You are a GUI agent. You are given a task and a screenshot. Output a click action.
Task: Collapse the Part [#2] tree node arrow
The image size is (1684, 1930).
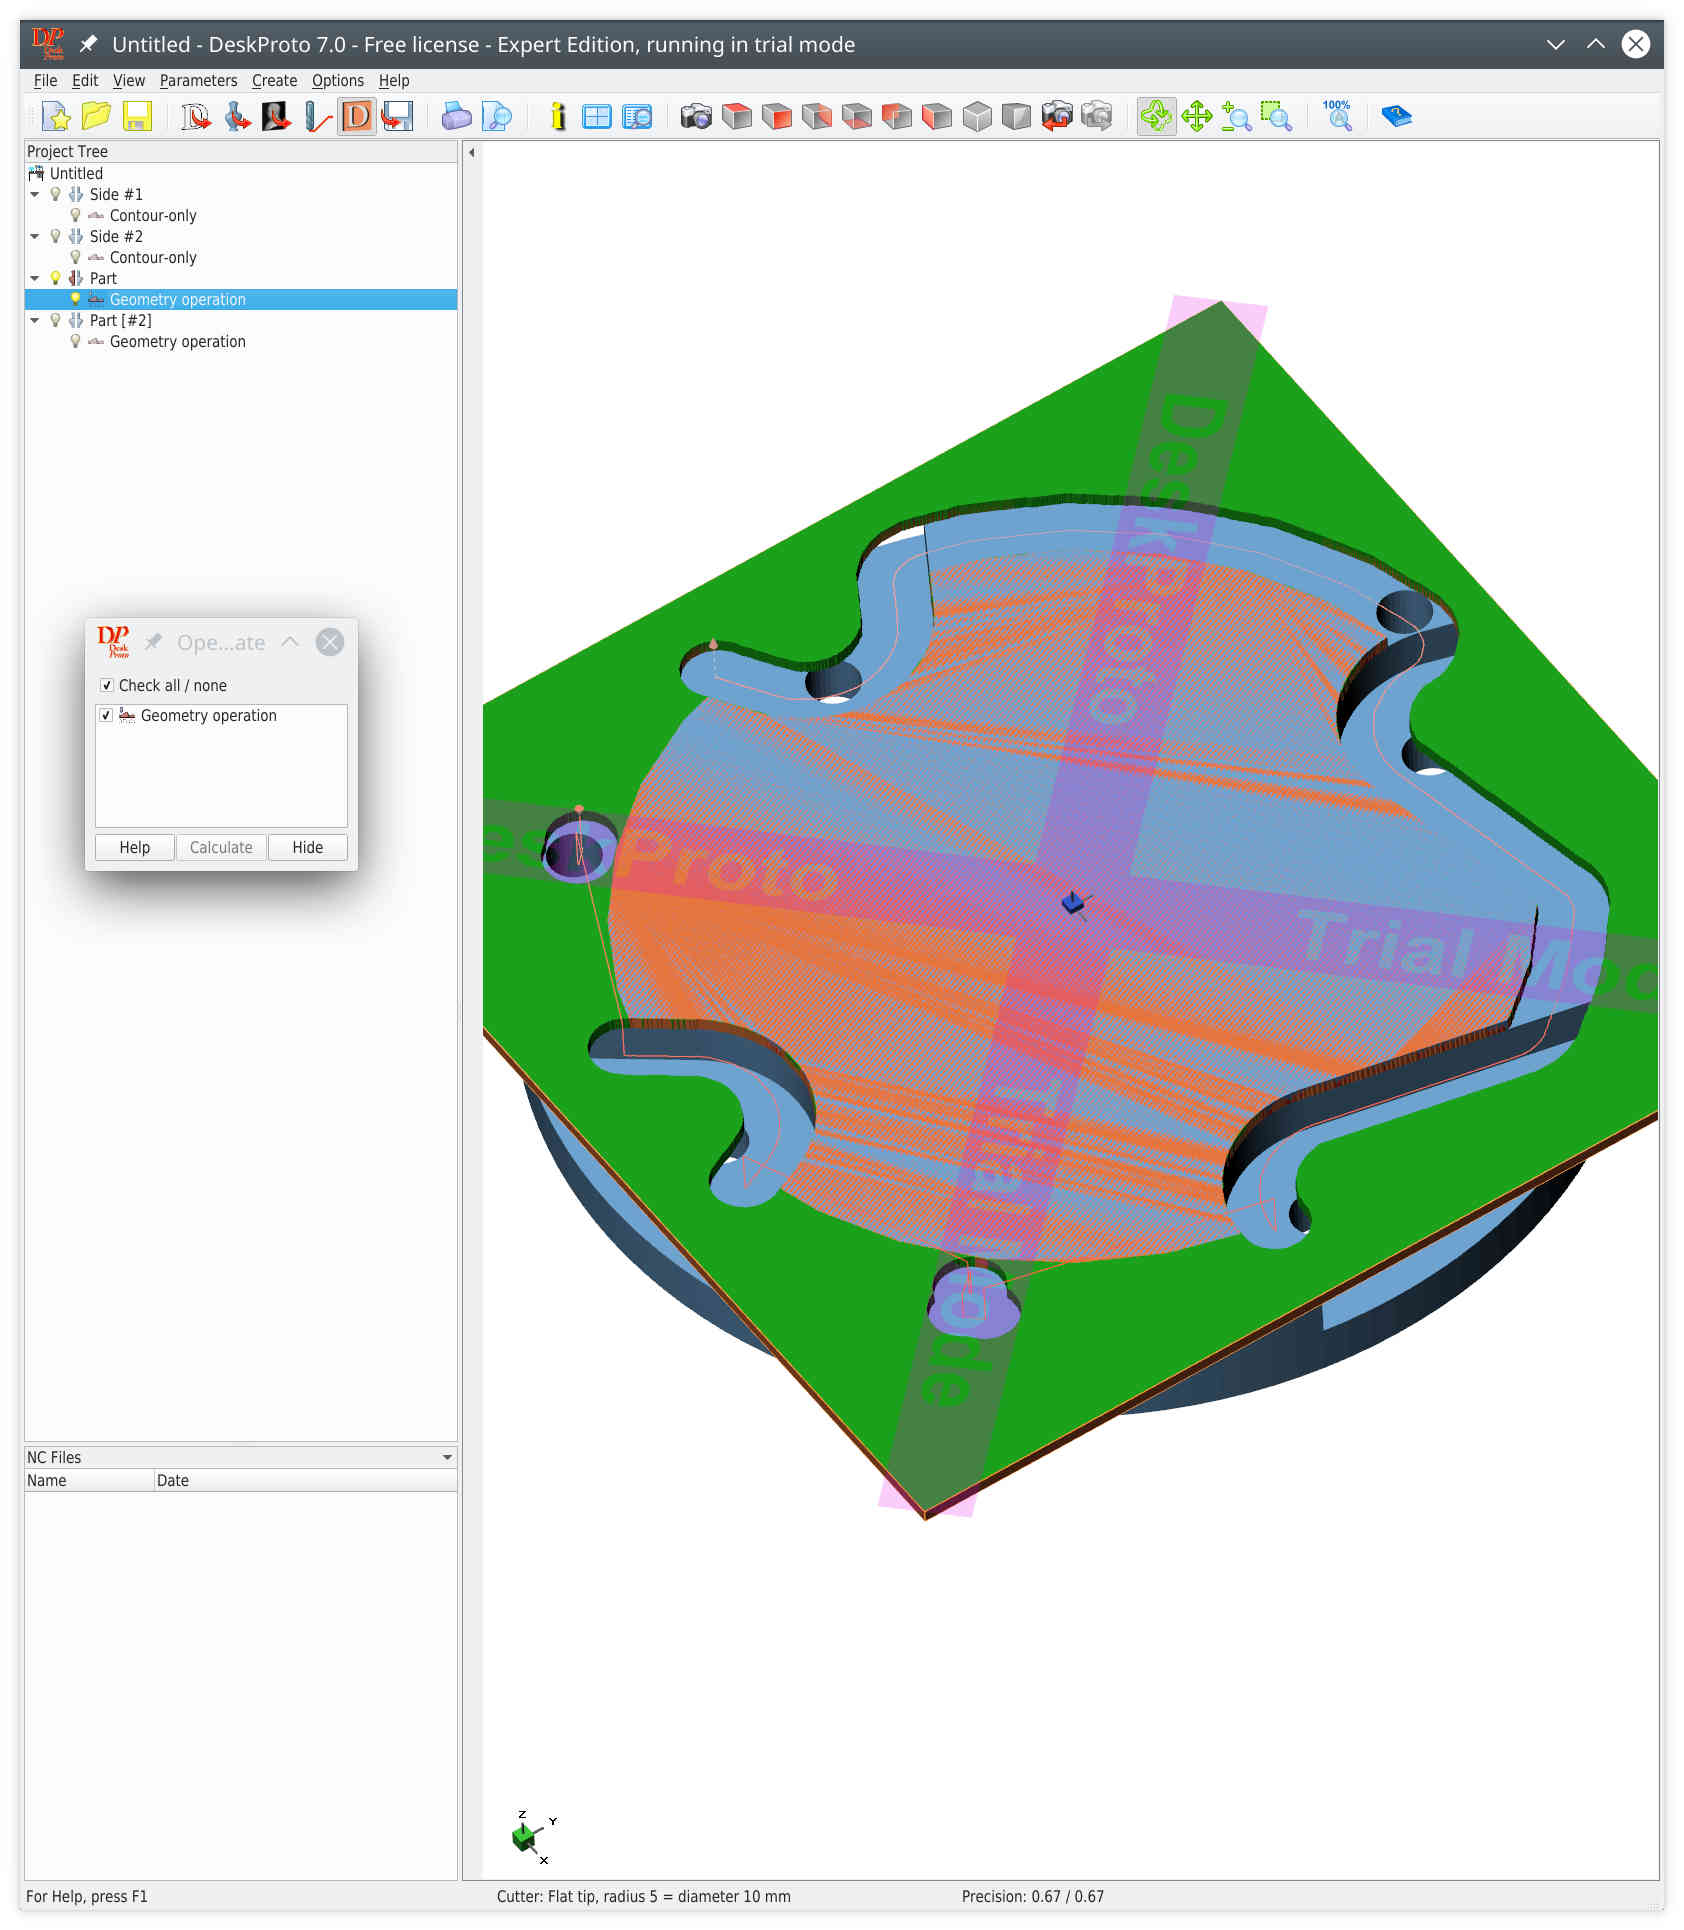pyautogui.click(x=35, y=321)
